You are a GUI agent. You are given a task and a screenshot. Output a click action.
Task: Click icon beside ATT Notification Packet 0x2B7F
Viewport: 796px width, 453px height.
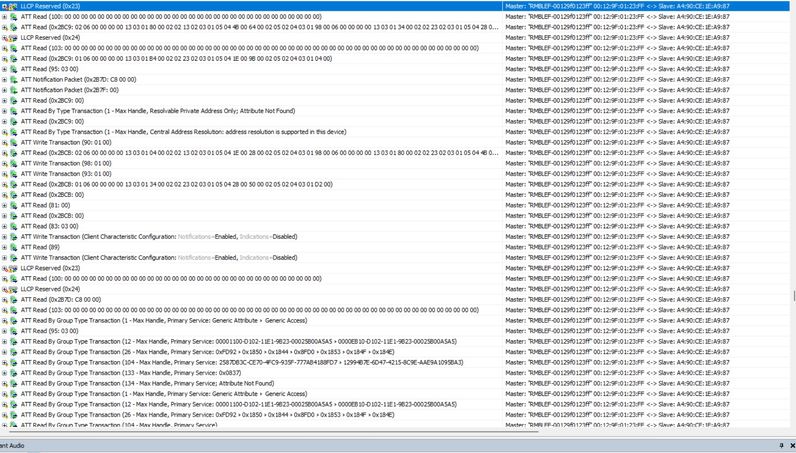pyautogui.click(x=14, y=90)
